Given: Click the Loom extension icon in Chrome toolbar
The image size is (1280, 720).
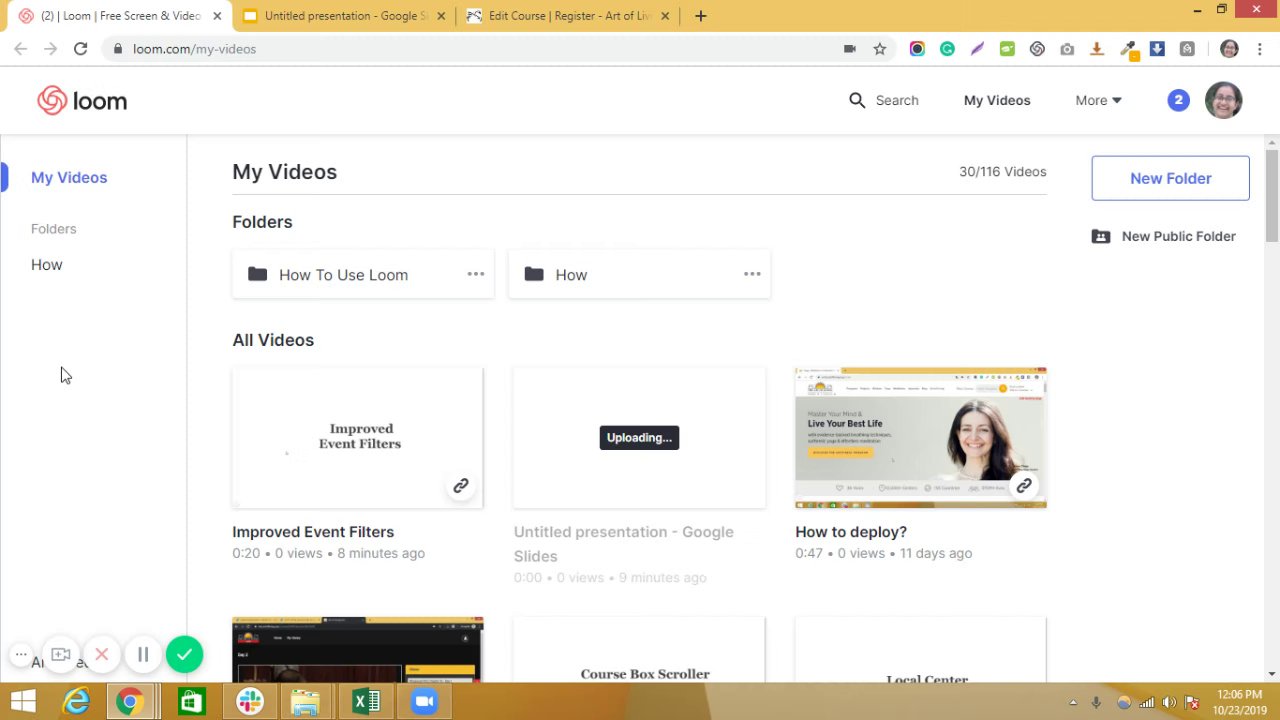Looking at the screenshot, I should pos(1037,49).
